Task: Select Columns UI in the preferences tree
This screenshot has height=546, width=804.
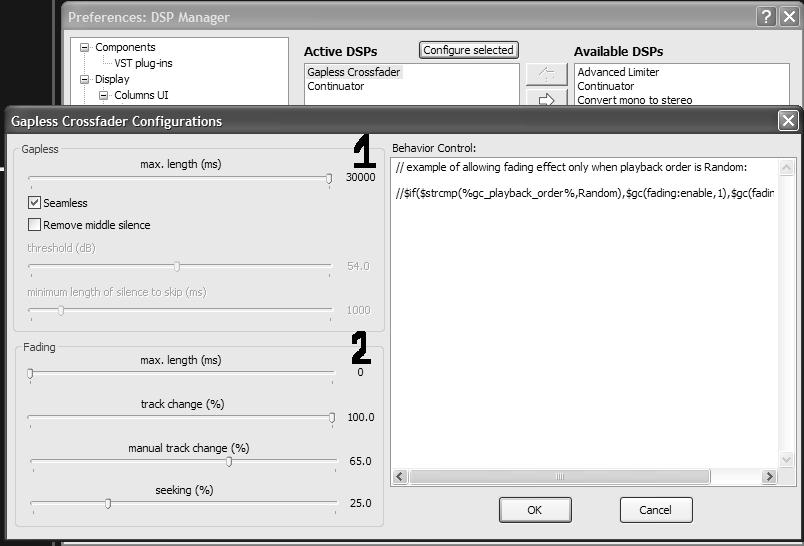Action: [x=141, y=95]
